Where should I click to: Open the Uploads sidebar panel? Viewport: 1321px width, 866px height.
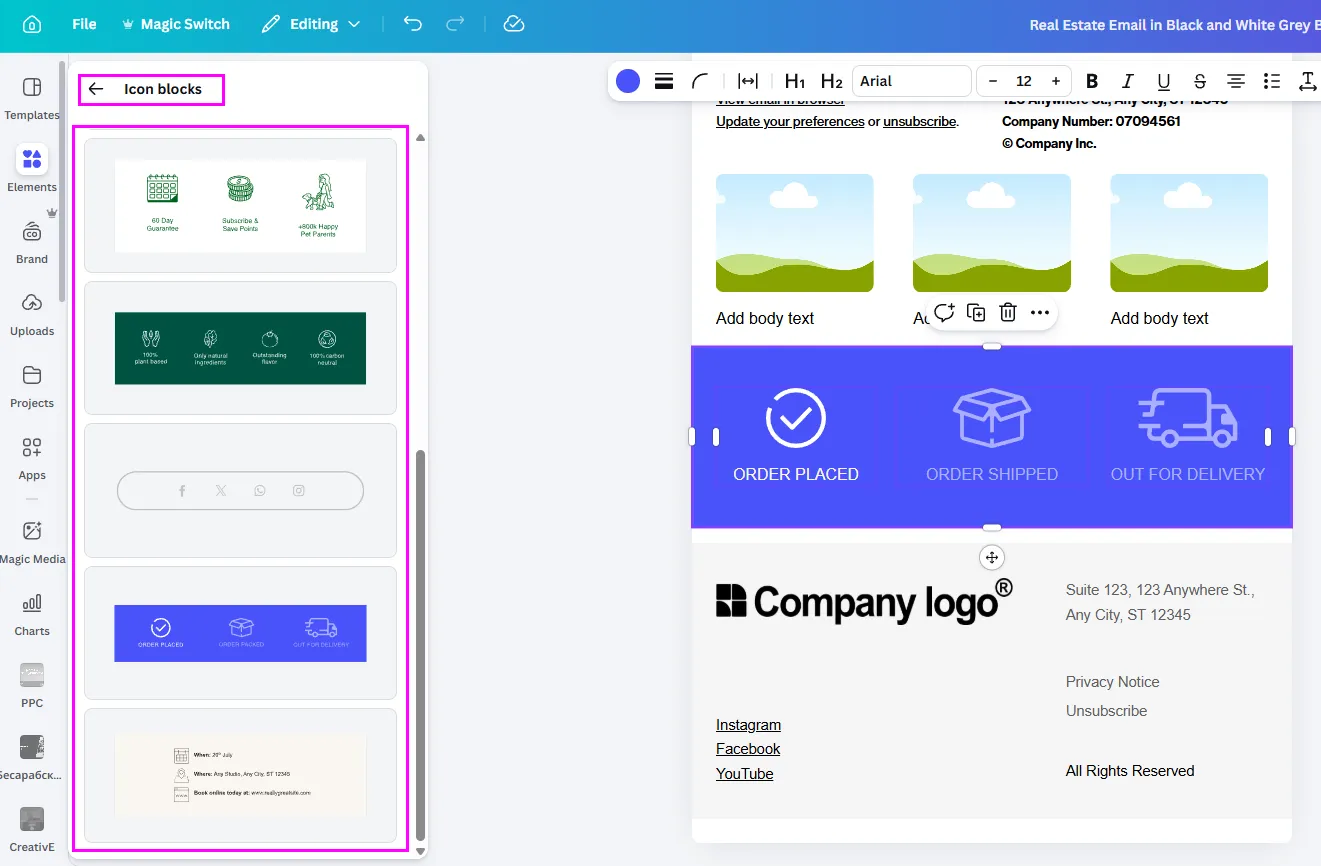coord(32,313)
